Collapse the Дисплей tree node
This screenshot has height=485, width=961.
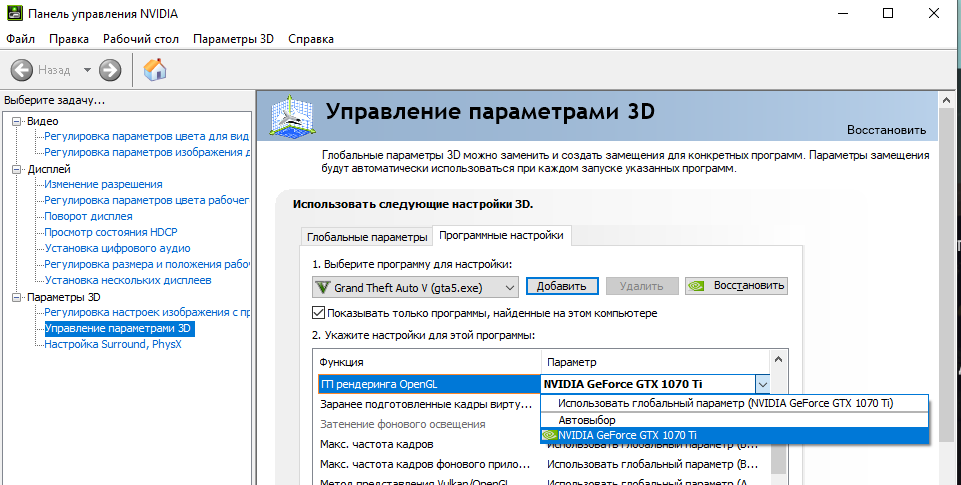17,169
